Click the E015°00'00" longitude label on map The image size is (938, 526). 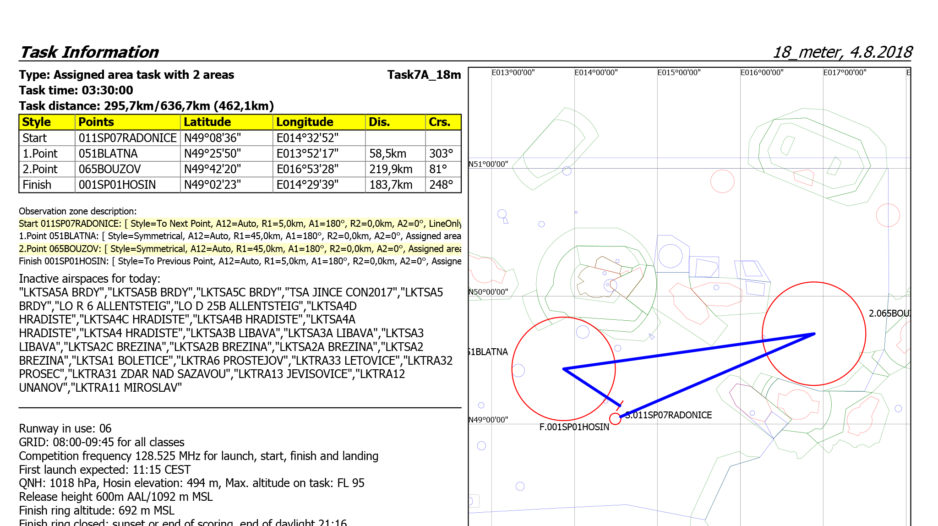681,73
